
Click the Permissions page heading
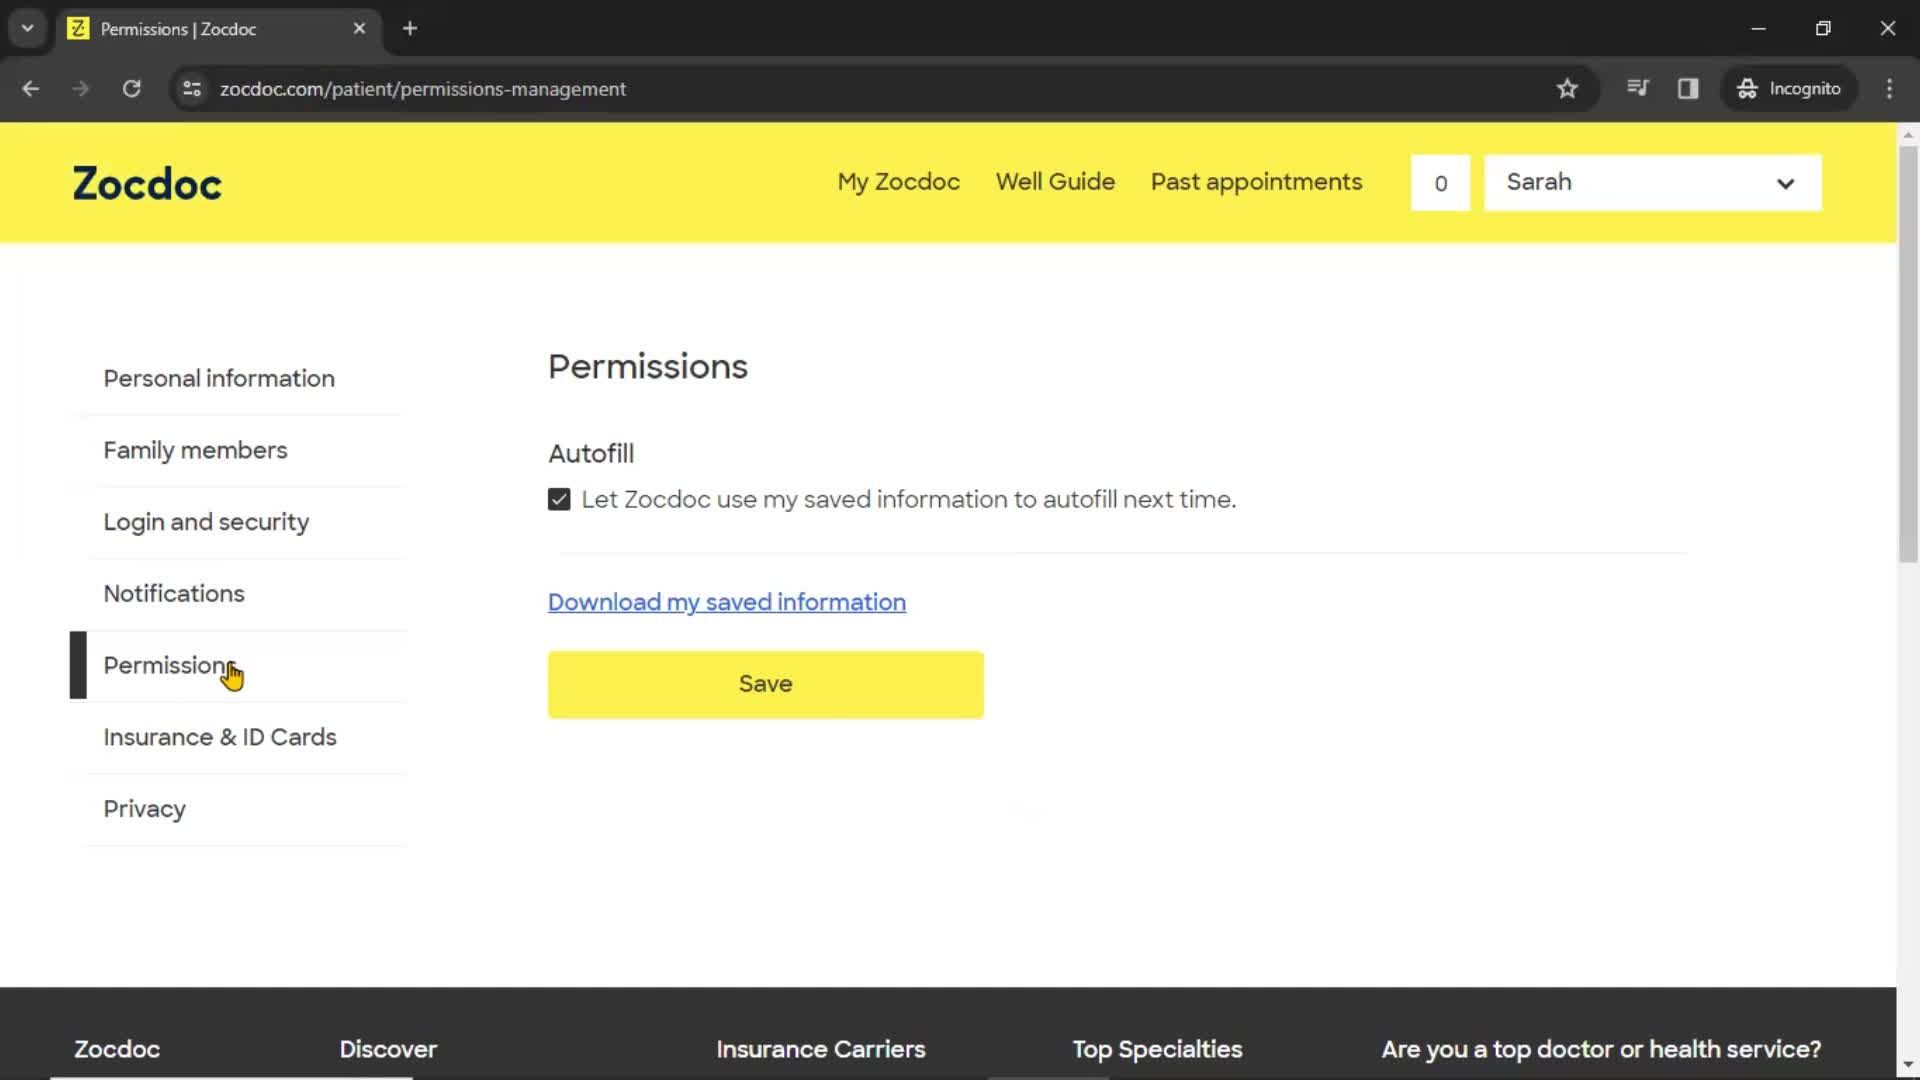tap(648, 367)
